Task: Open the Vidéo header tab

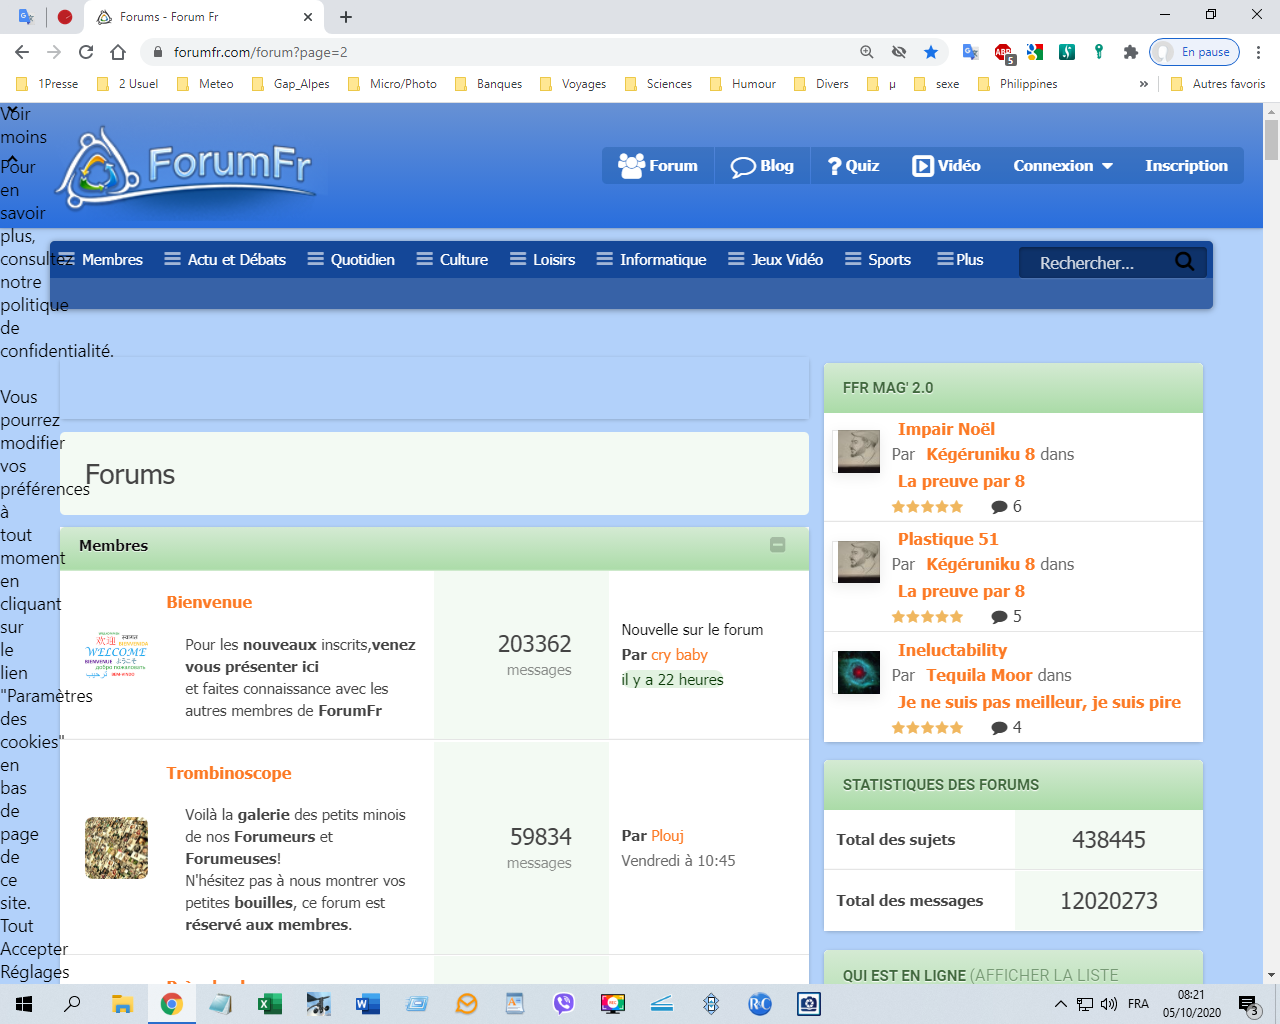Action: (x=946, y=166)
